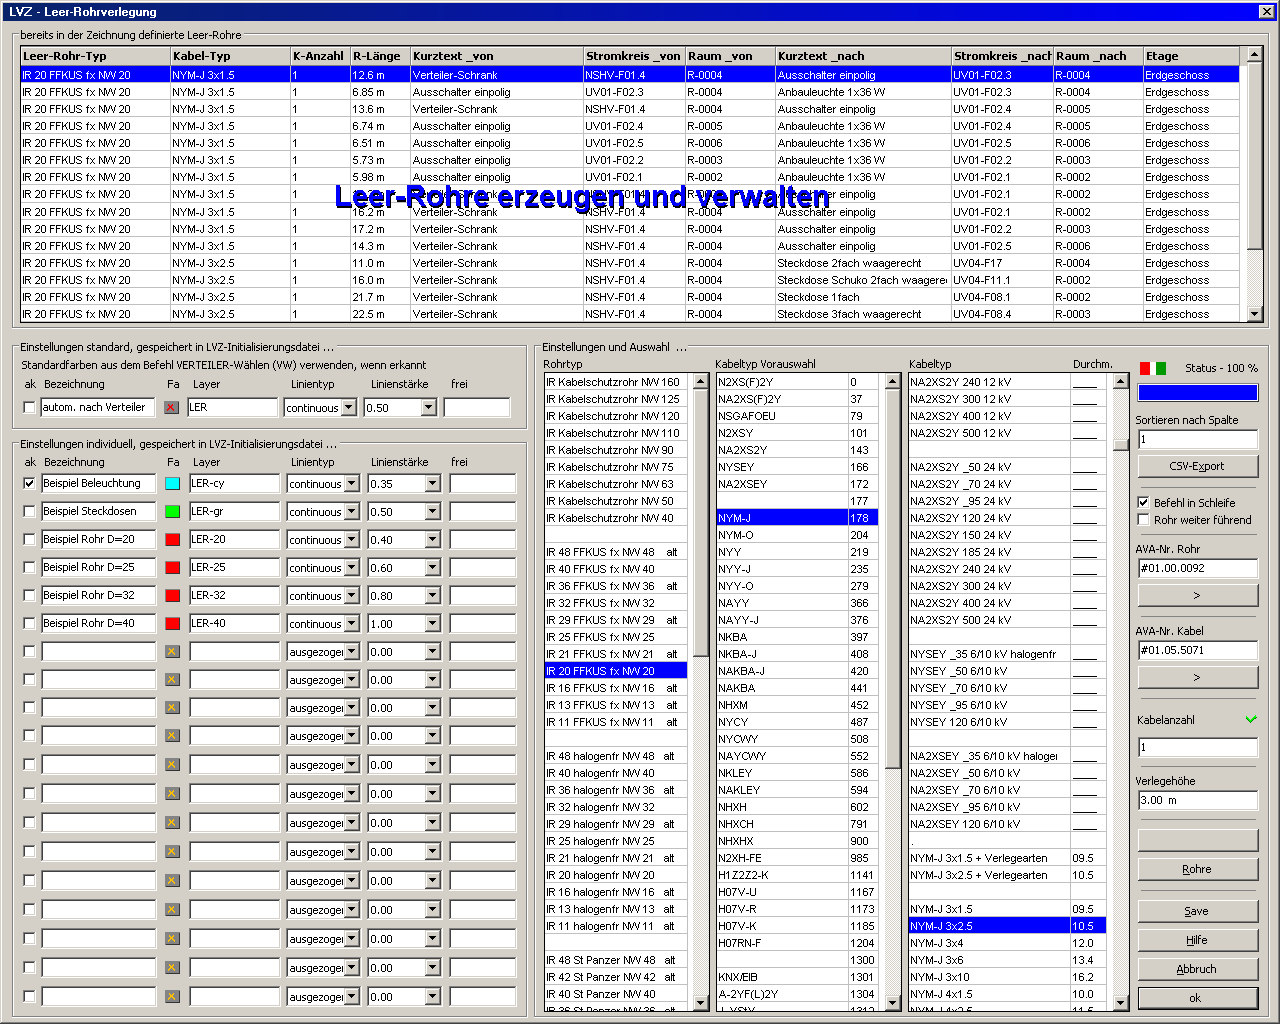This screenshot has height=1024, width=1280.
Task: Select NYY-J in Kabeltyp Vorauswahl
Action: [x=797, y=569]
